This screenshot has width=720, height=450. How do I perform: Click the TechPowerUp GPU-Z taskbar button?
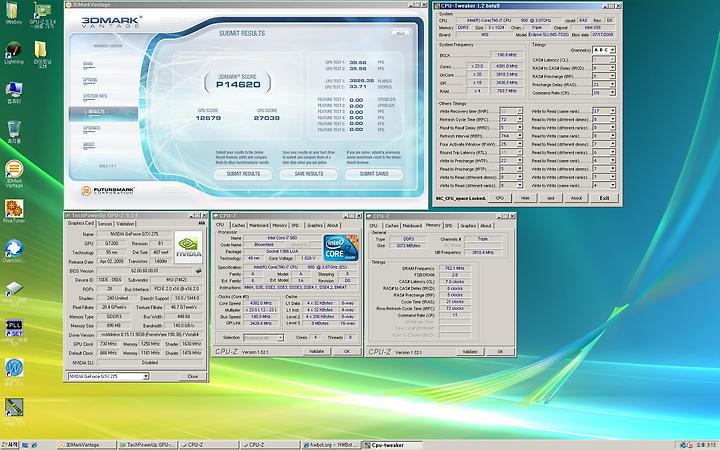[147, 445]
